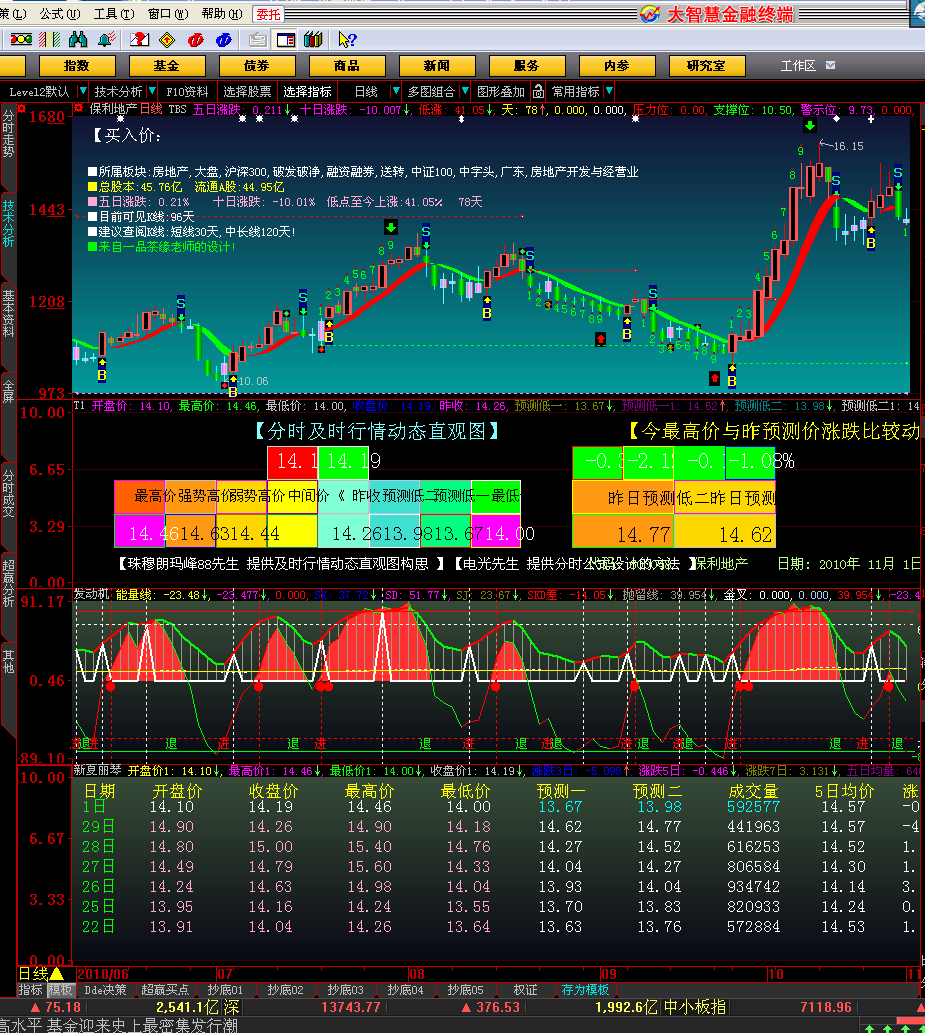The image size is (925, 1033).
Task: Switch to 其他 side tab
Action: [x=8, y=660]
